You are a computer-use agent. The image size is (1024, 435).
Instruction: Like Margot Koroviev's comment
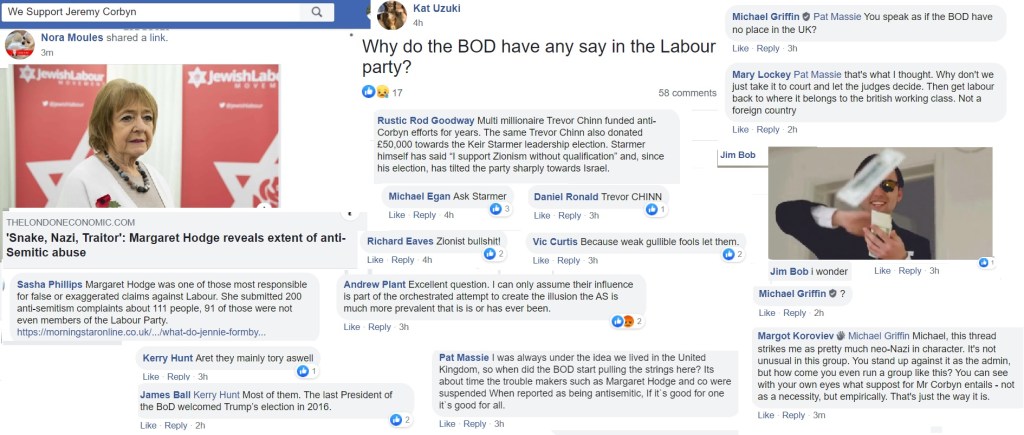(x=766, y=415)
